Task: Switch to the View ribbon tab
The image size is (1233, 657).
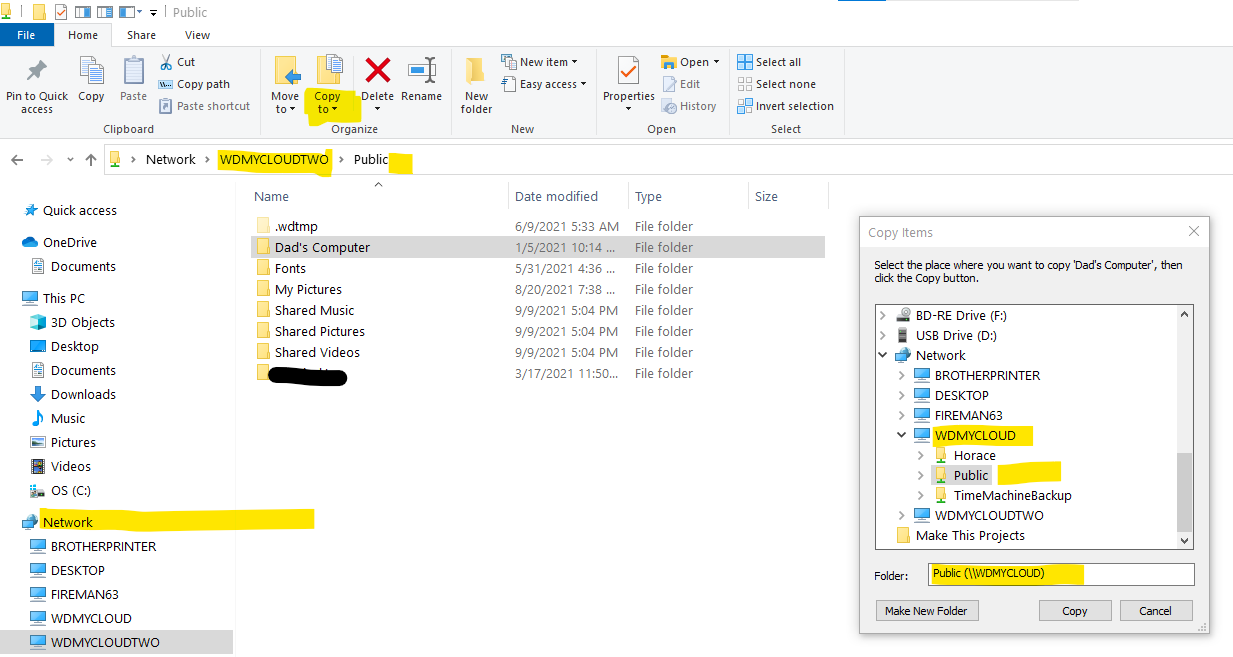Action: [197, 35]
